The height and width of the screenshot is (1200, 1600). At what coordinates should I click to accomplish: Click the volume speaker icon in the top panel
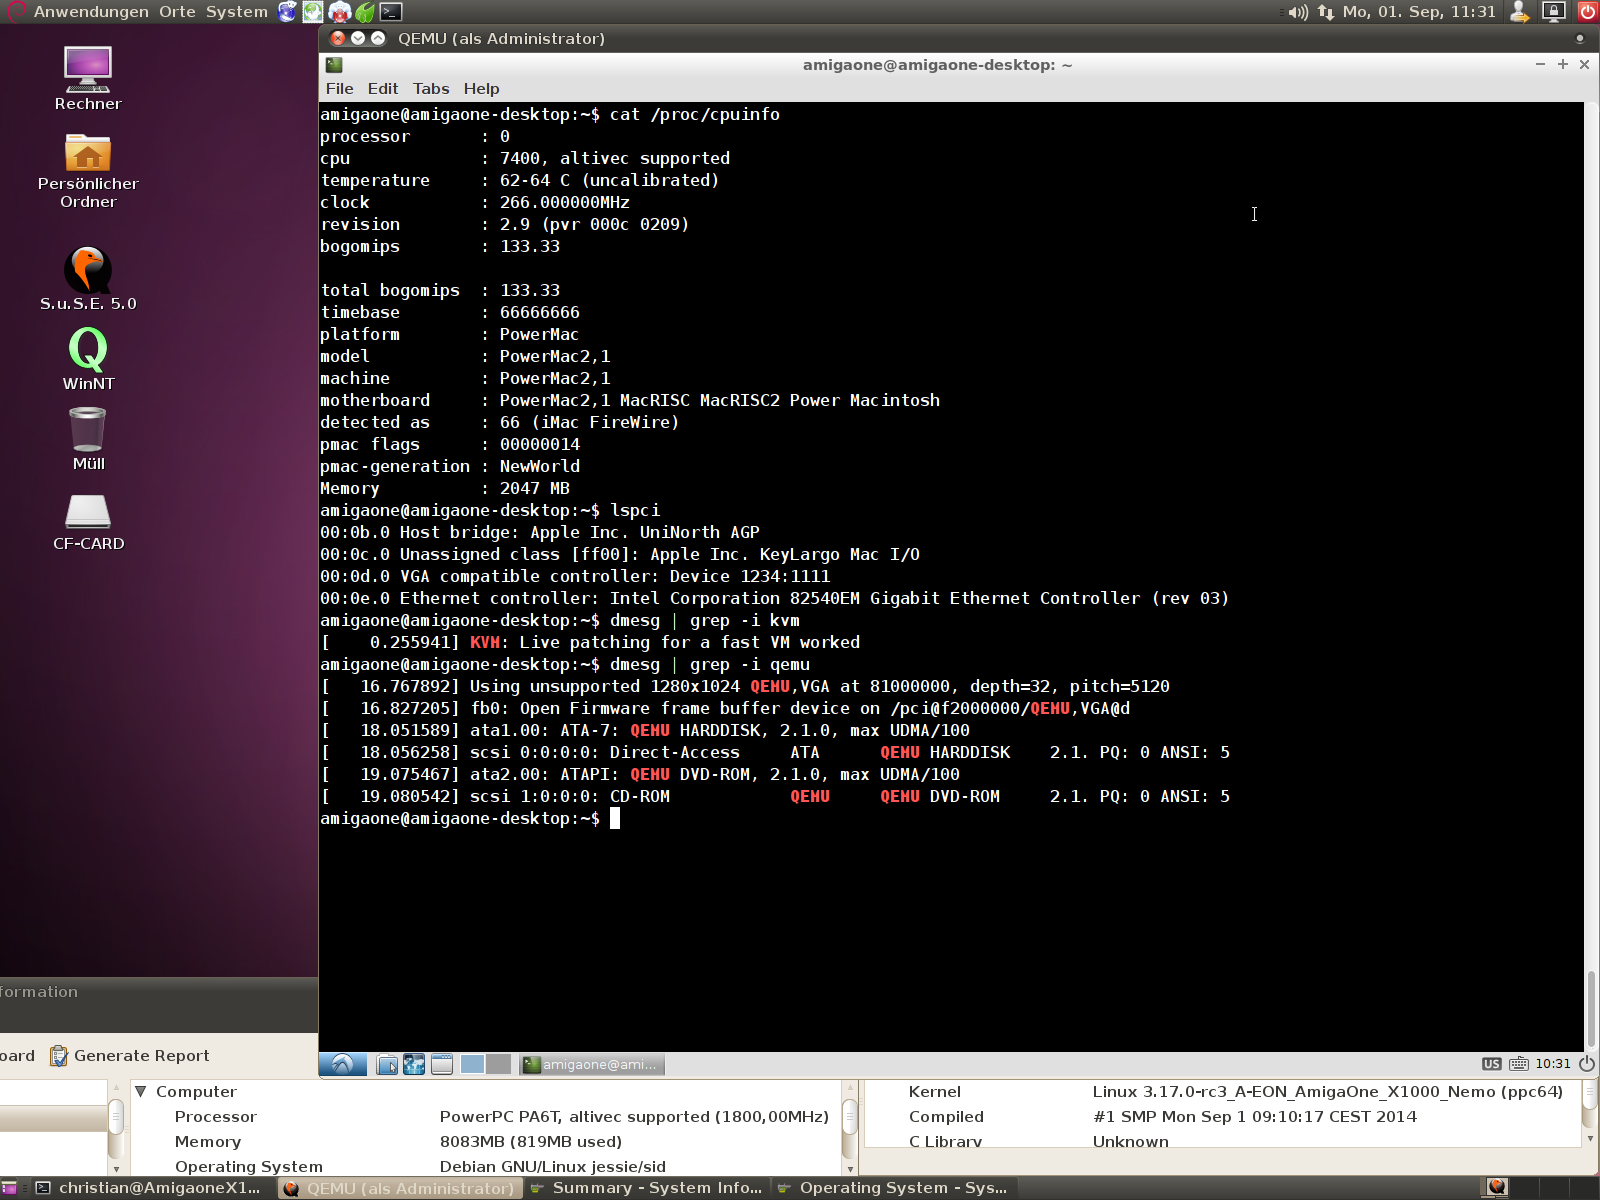click(x=1297, y=12)
